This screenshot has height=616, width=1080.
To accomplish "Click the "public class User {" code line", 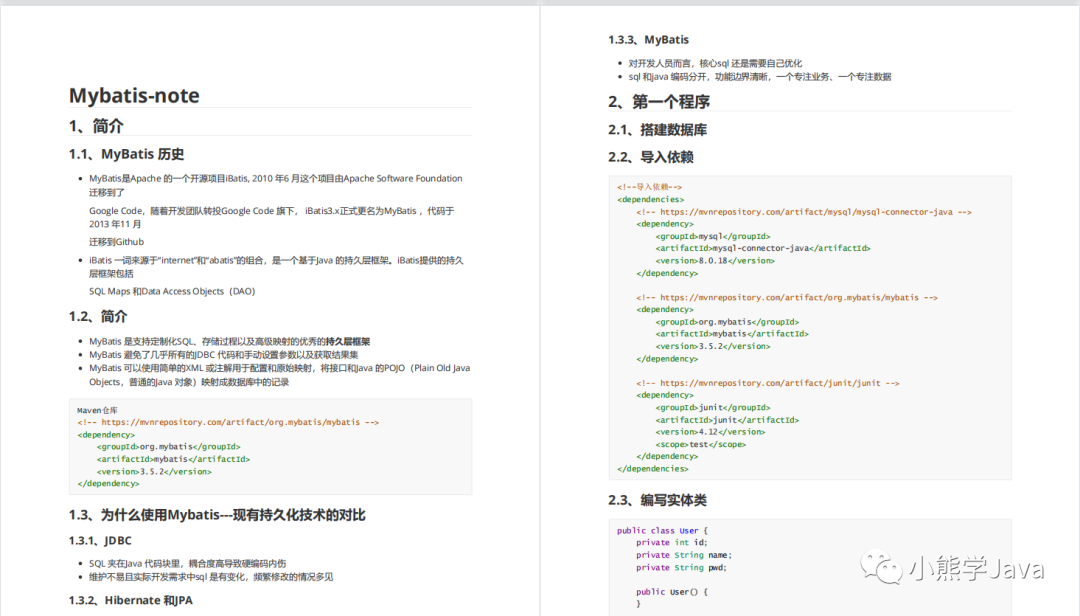I will pos(662,531).
